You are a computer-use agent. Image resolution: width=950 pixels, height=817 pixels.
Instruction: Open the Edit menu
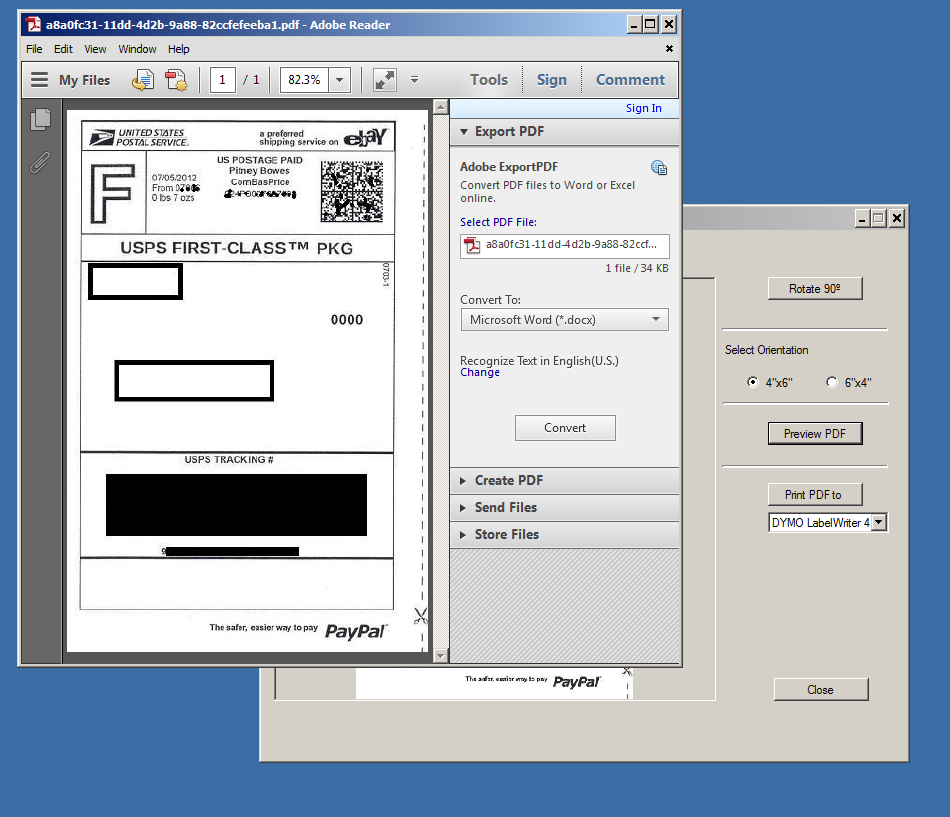(x=63, y=49)
